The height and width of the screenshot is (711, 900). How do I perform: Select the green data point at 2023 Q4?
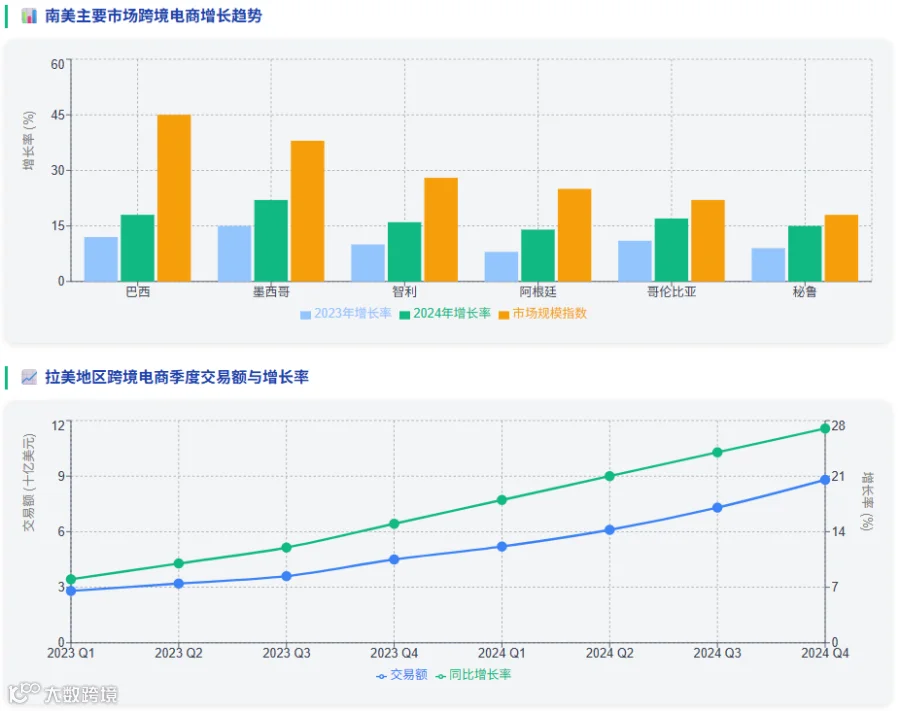click(x=394, y=524)
